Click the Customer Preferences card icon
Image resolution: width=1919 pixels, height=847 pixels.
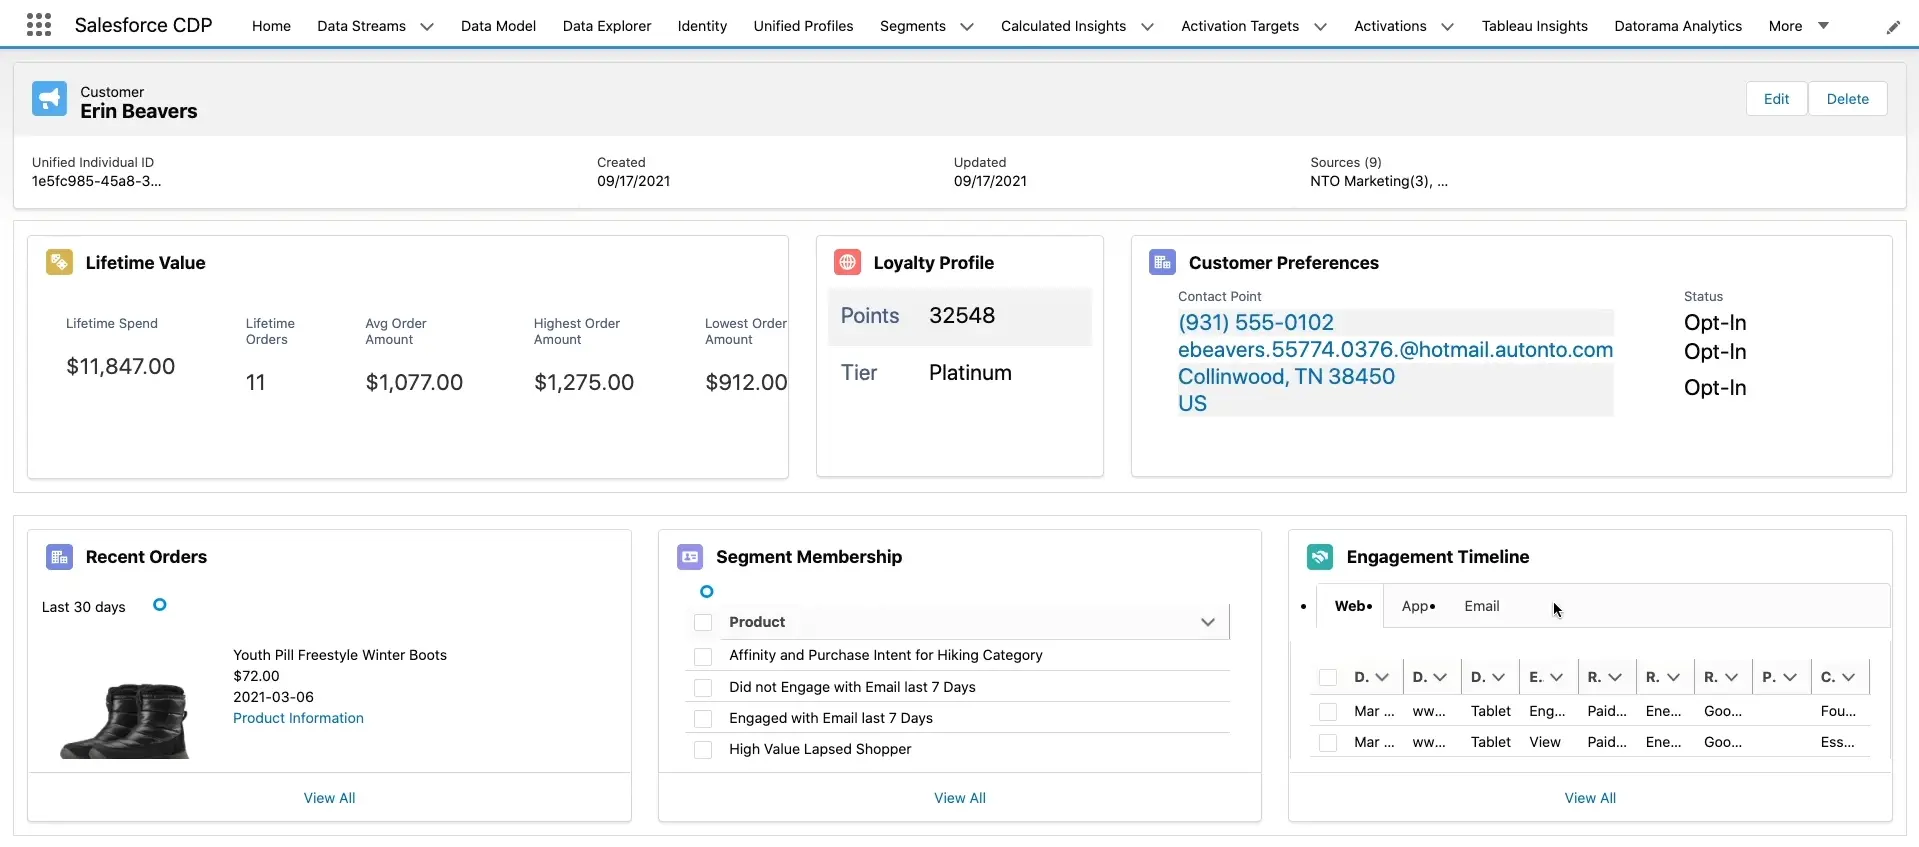1162,263
